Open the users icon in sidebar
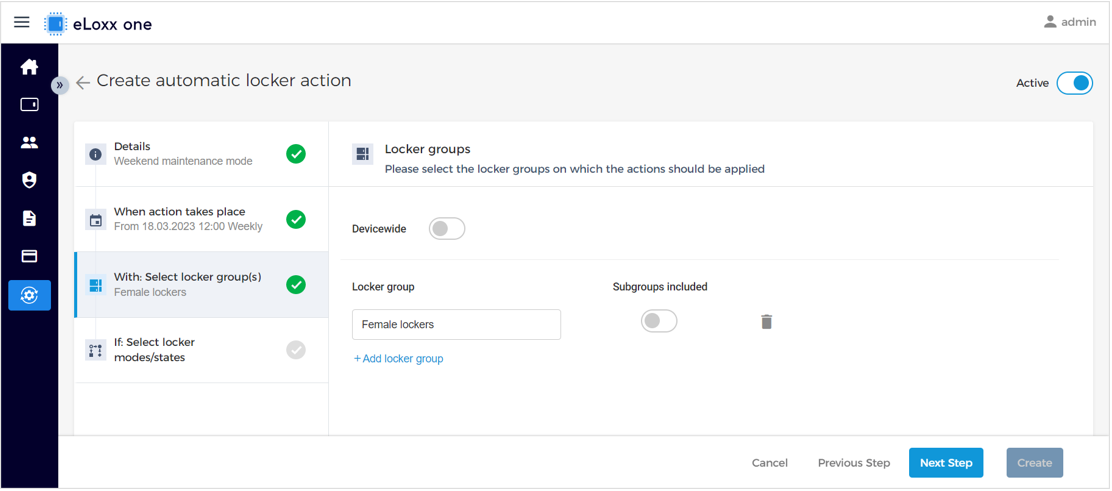The width and height of the screenshot is (1112, 491). (29, 143)
